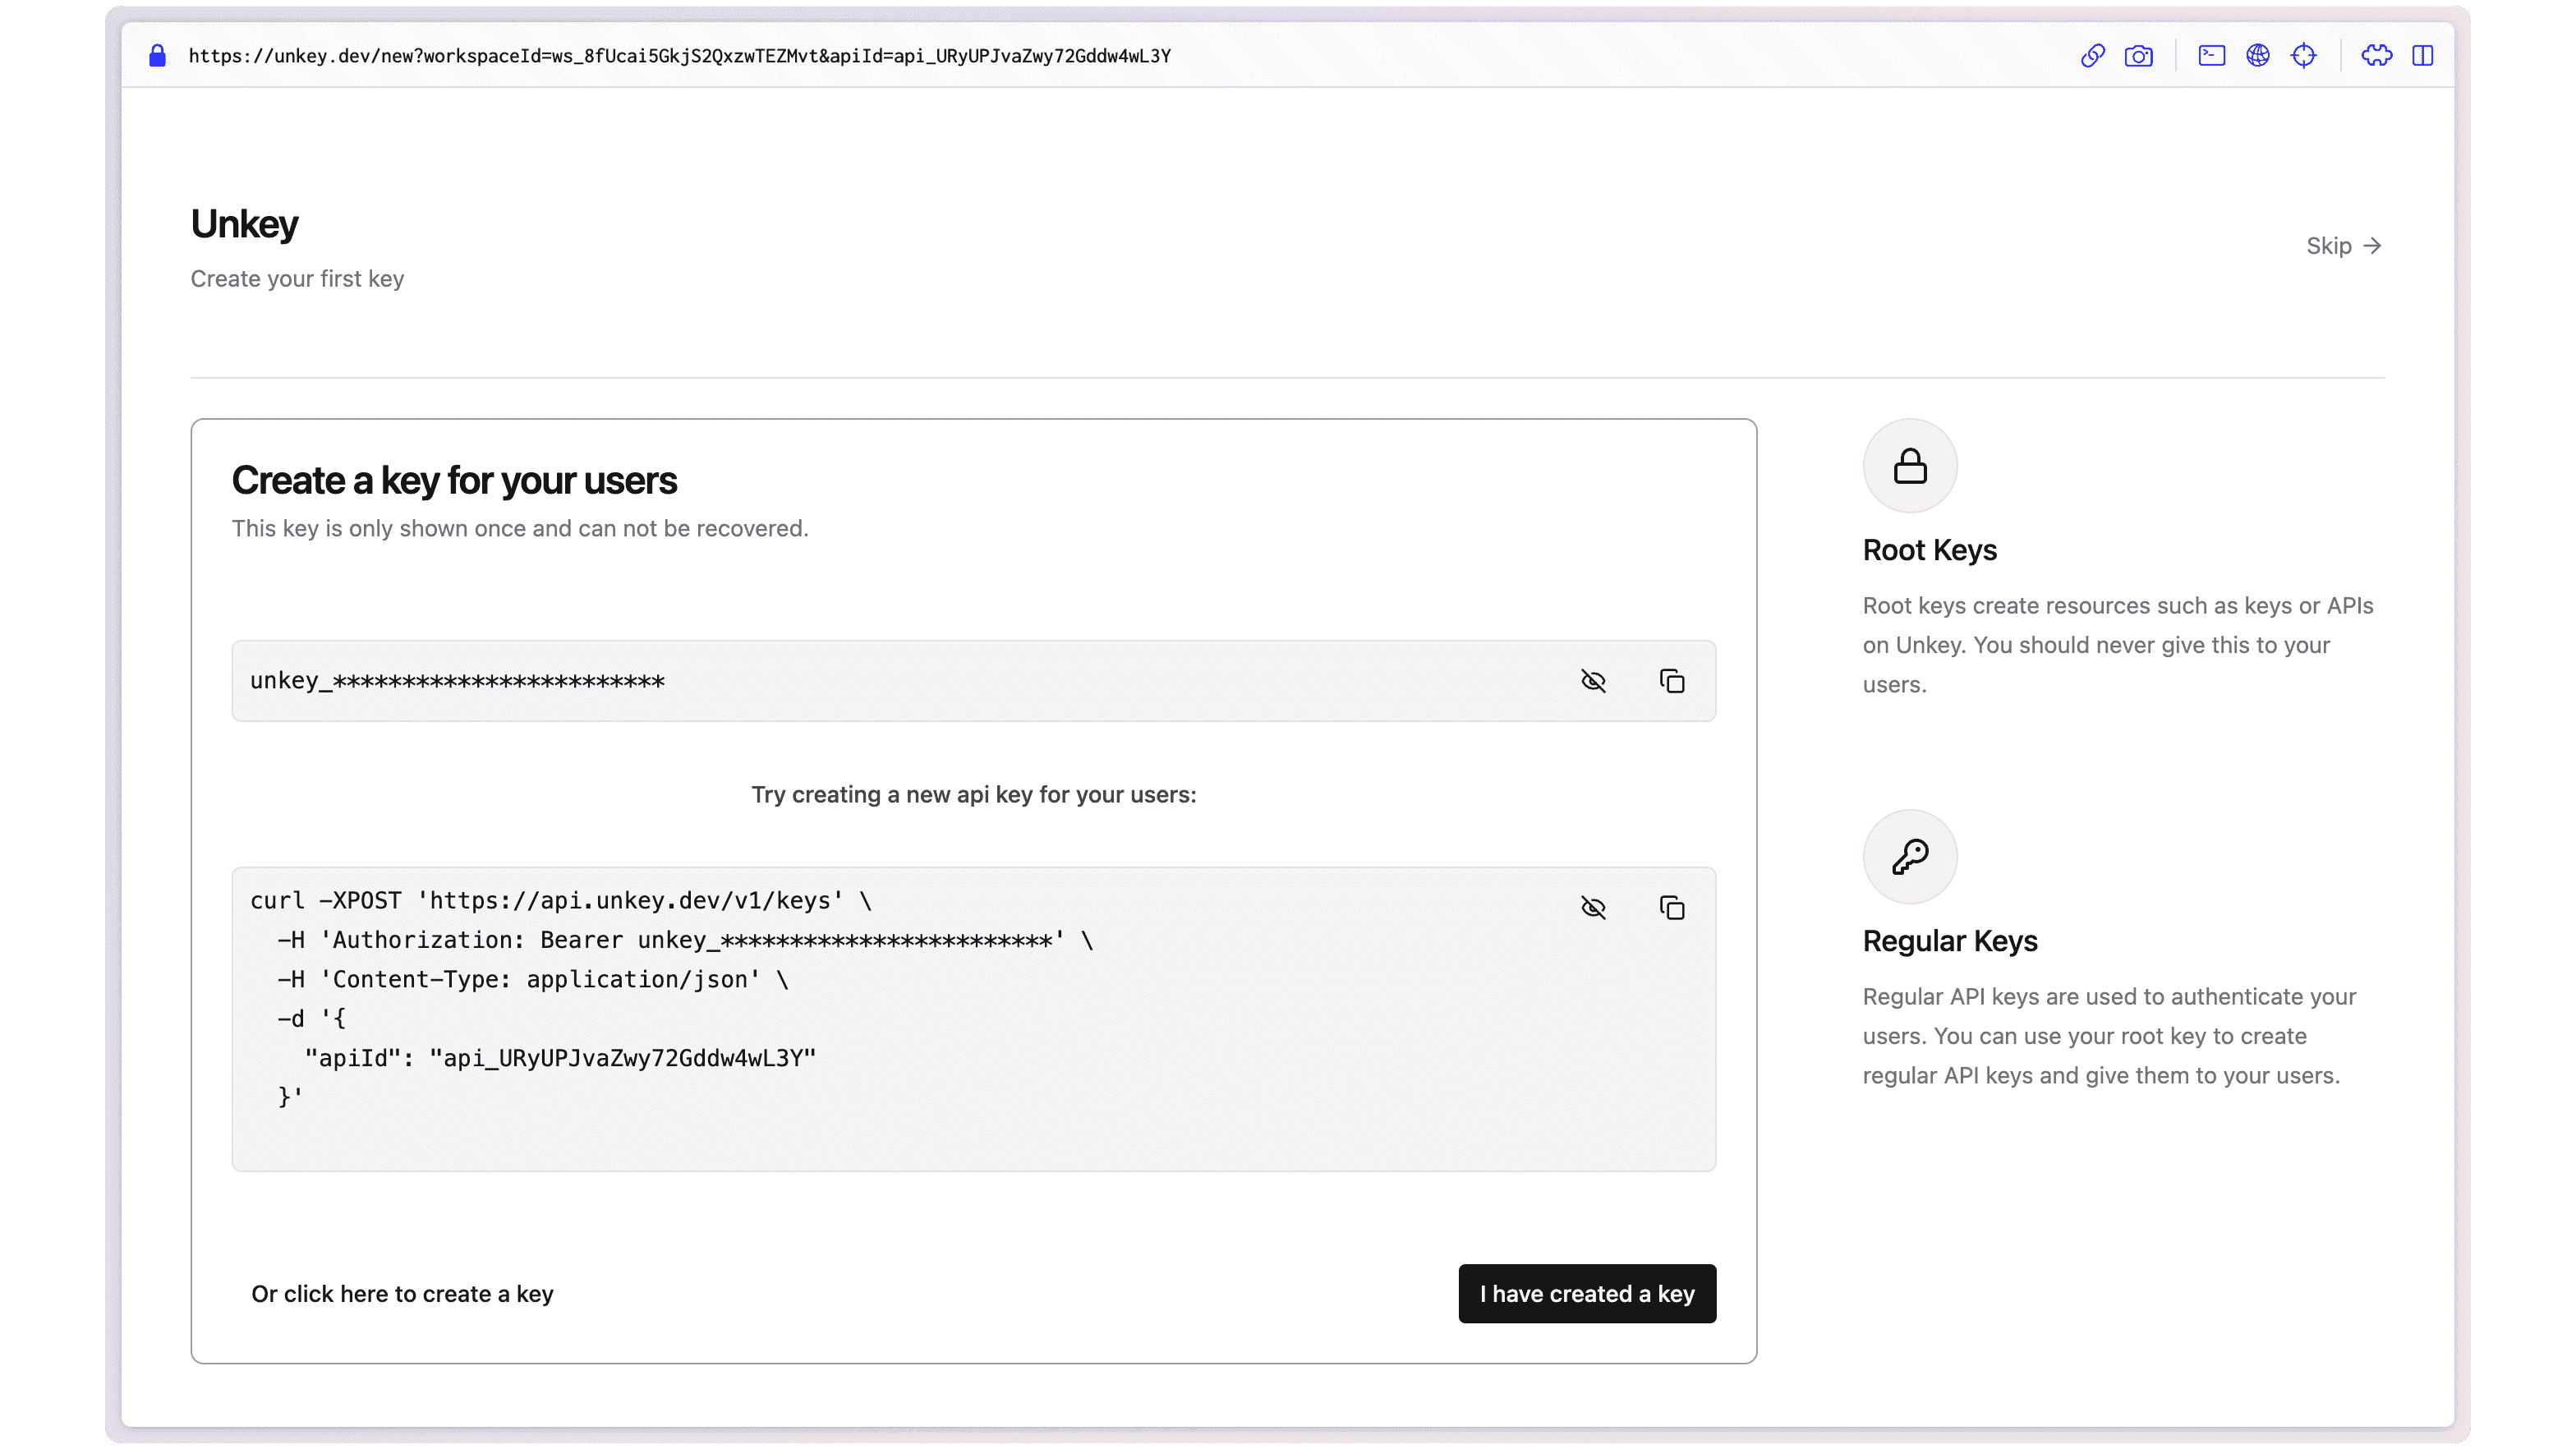Click the lock/security Root Keys icon
Viewport: 2576px width, 1449px height.
(1909, 465)
